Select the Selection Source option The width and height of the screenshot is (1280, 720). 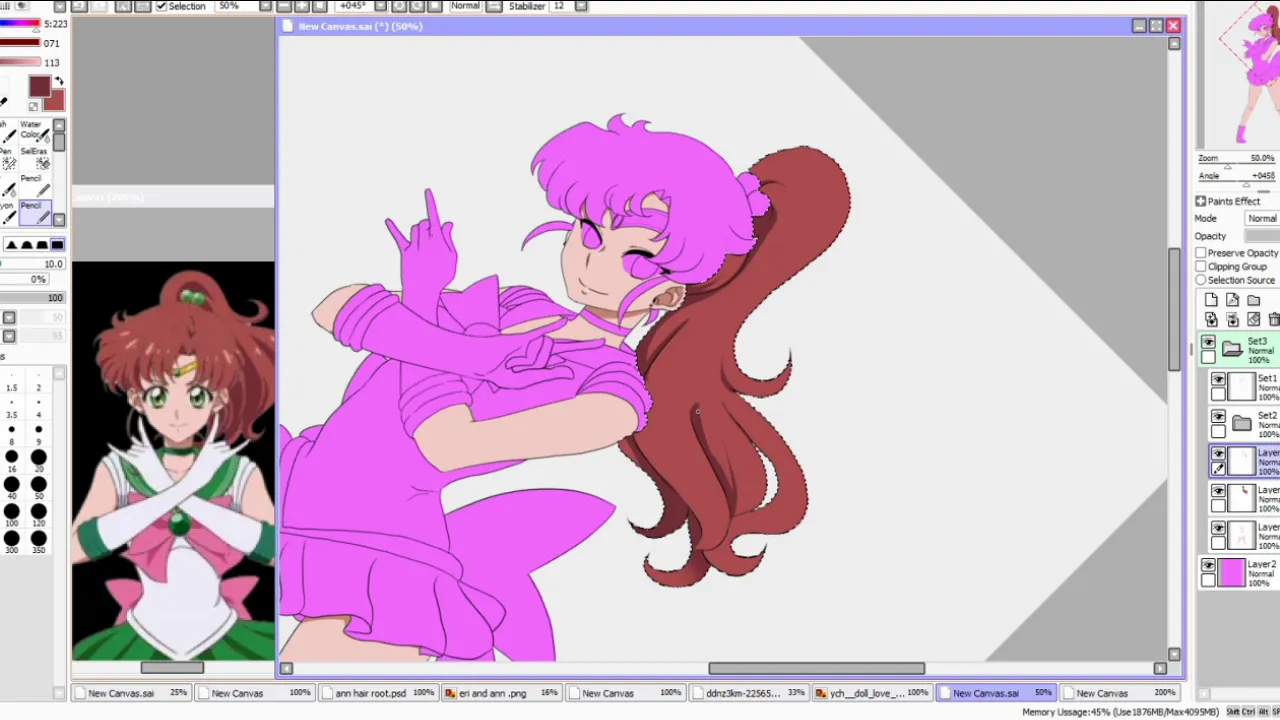1201,280
